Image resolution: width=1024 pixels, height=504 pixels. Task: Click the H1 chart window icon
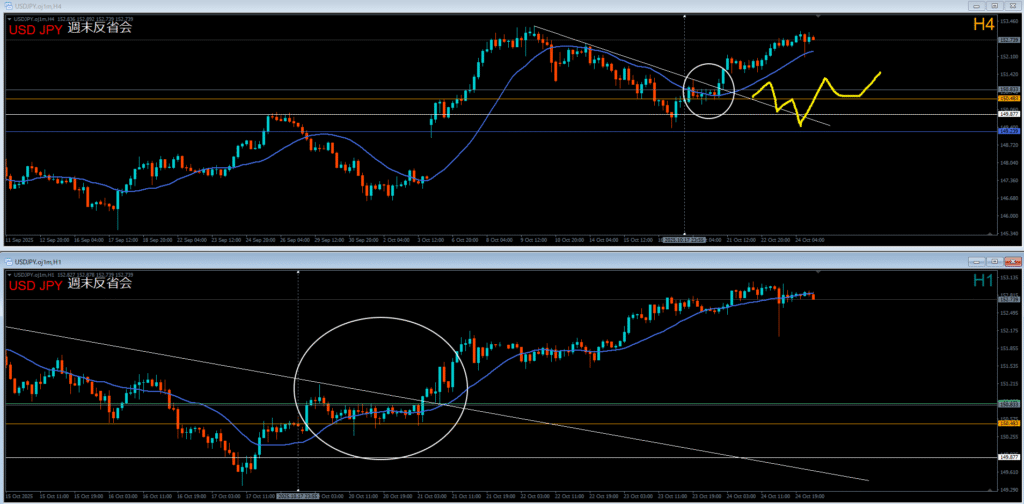click(7, 260)
